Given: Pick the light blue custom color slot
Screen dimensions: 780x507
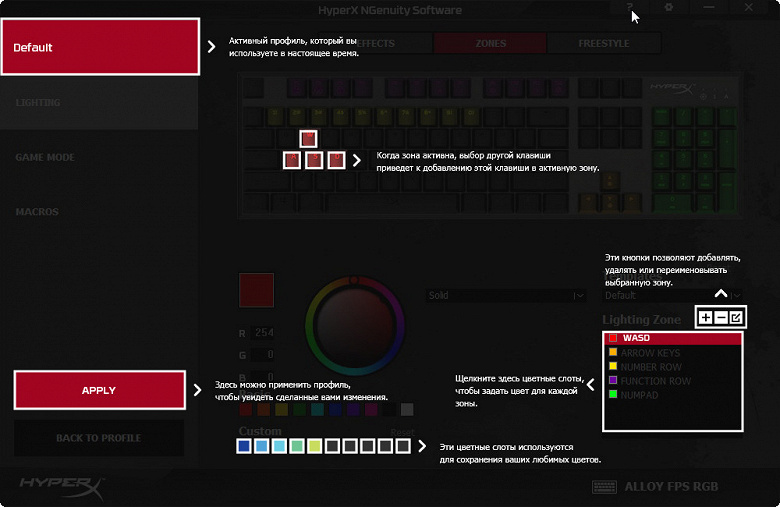Looking at the screenshot, I should 262,446.
